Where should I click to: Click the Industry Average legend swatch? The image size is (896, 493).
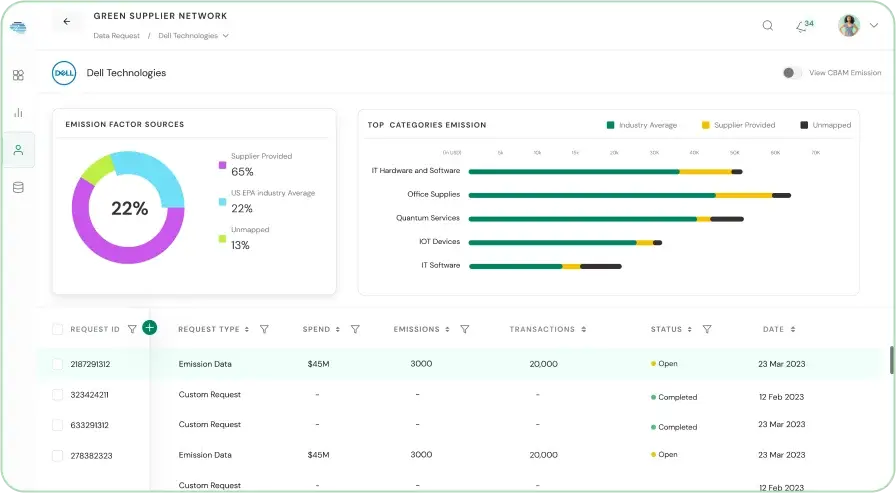pos(610,125)
